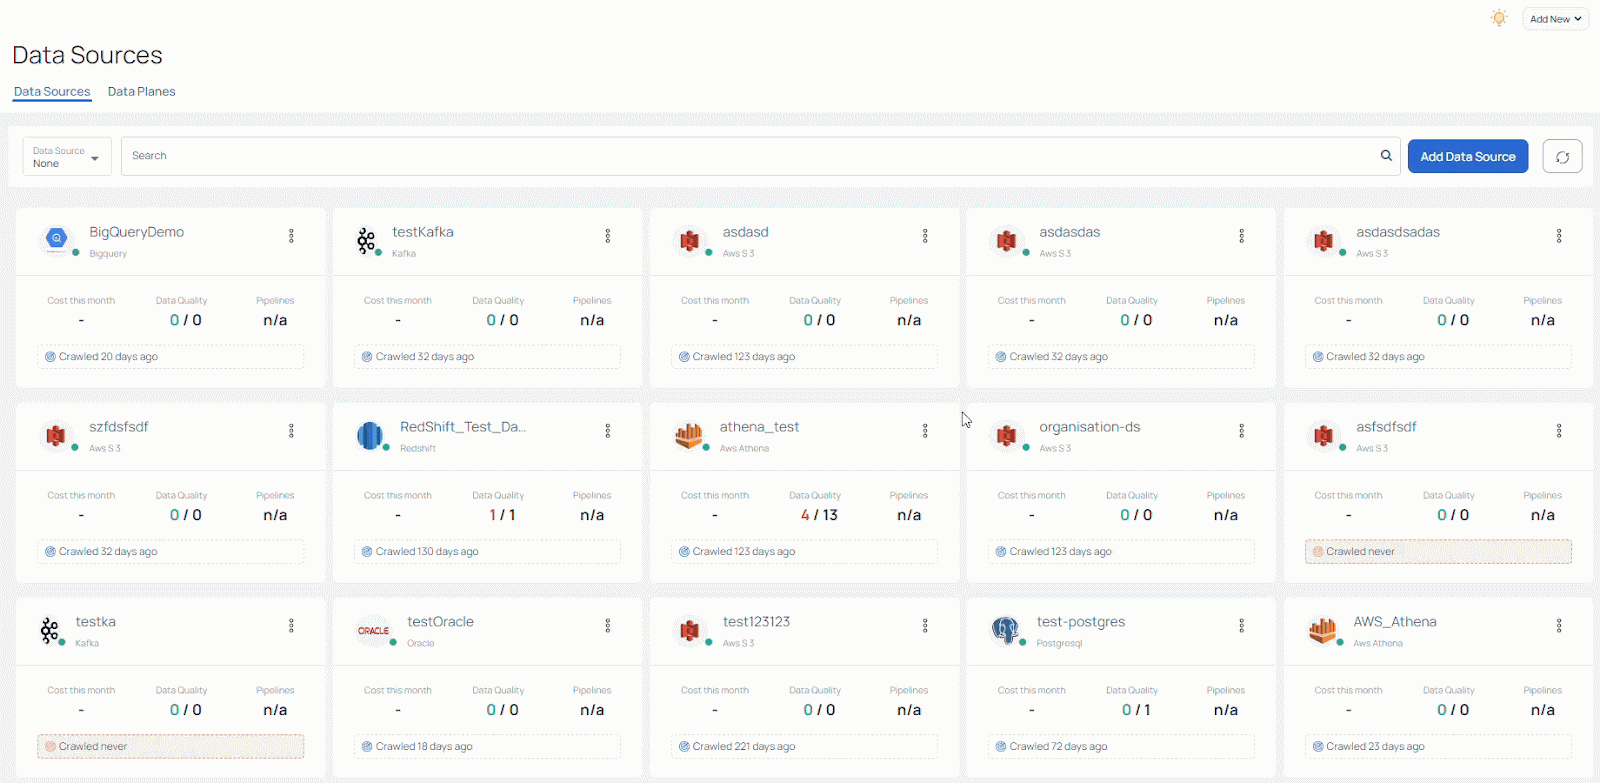
Task: Click the AWS_Athena logo icon
Action: (1323, 630)
